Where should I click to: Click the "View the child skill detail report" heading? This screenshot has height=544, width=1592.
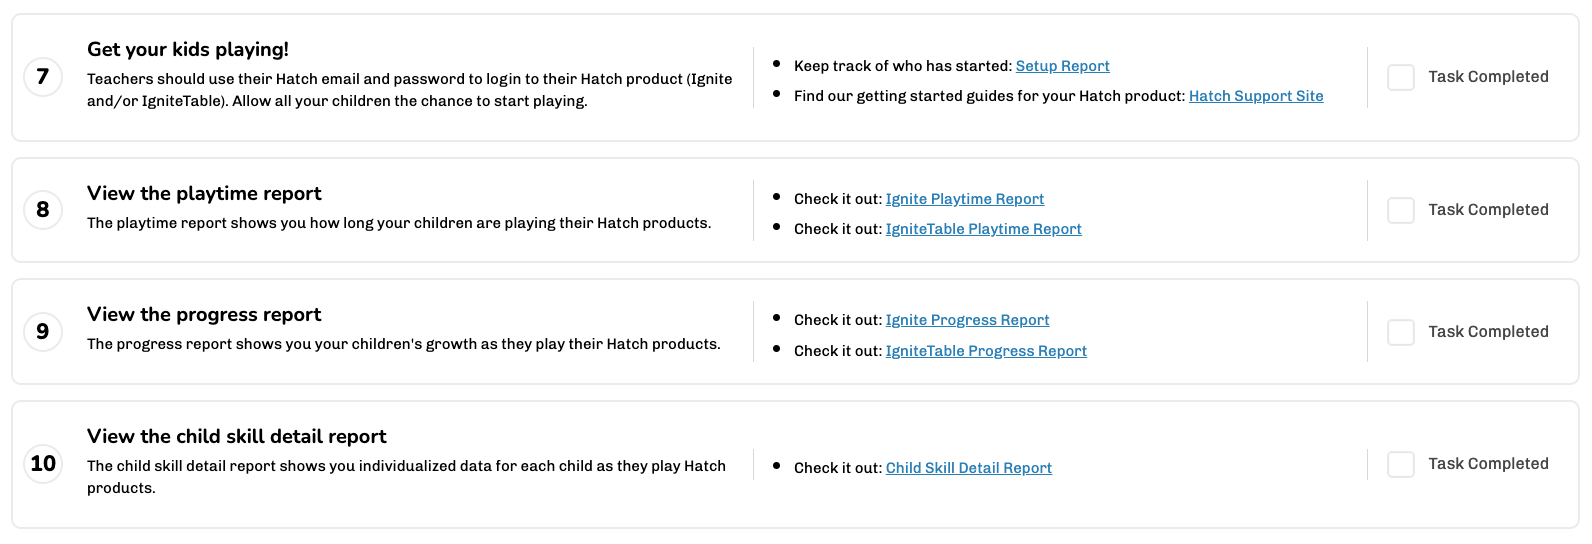click(237, 436)
